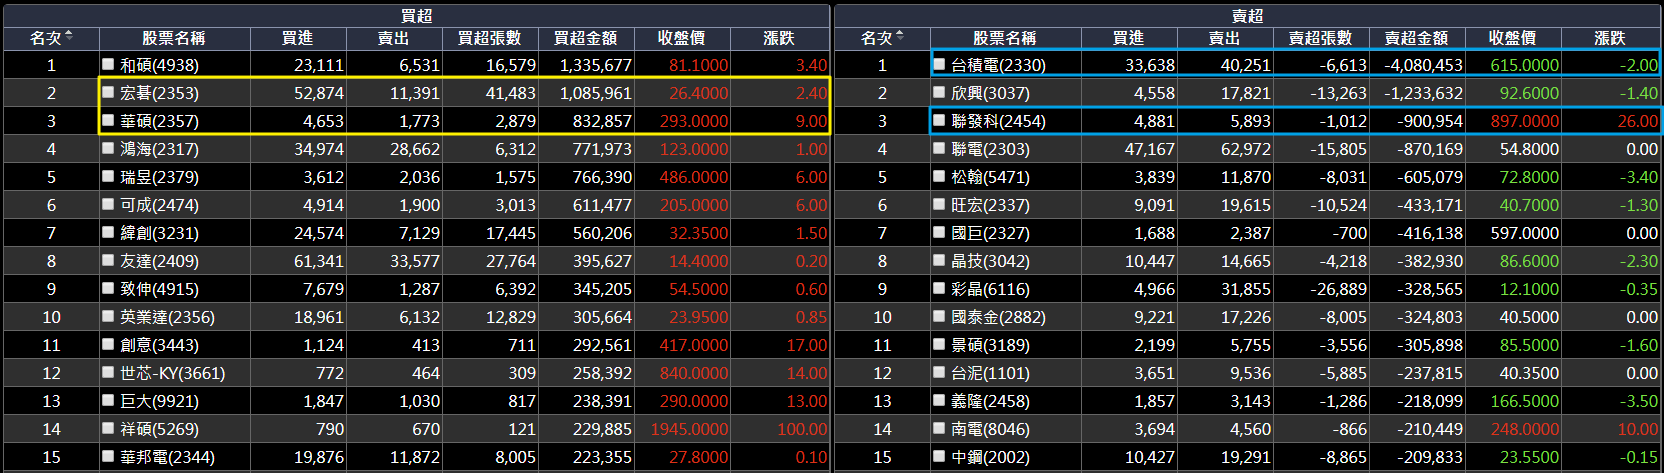Viewport: 1664px width, 473px height.
Task: Select the checkbox for 華碩(2357)
Action: [x=108, y=120]
